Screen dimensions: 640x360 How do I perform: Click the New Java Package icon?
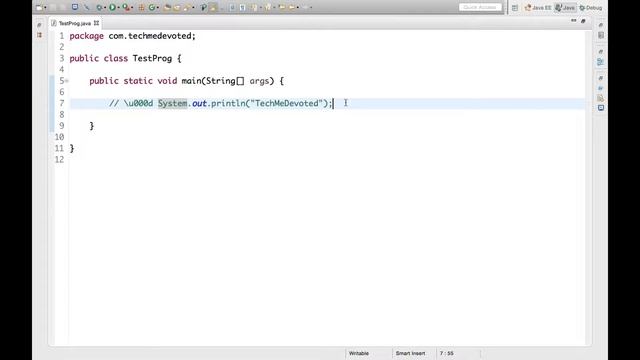coord(141,7)
